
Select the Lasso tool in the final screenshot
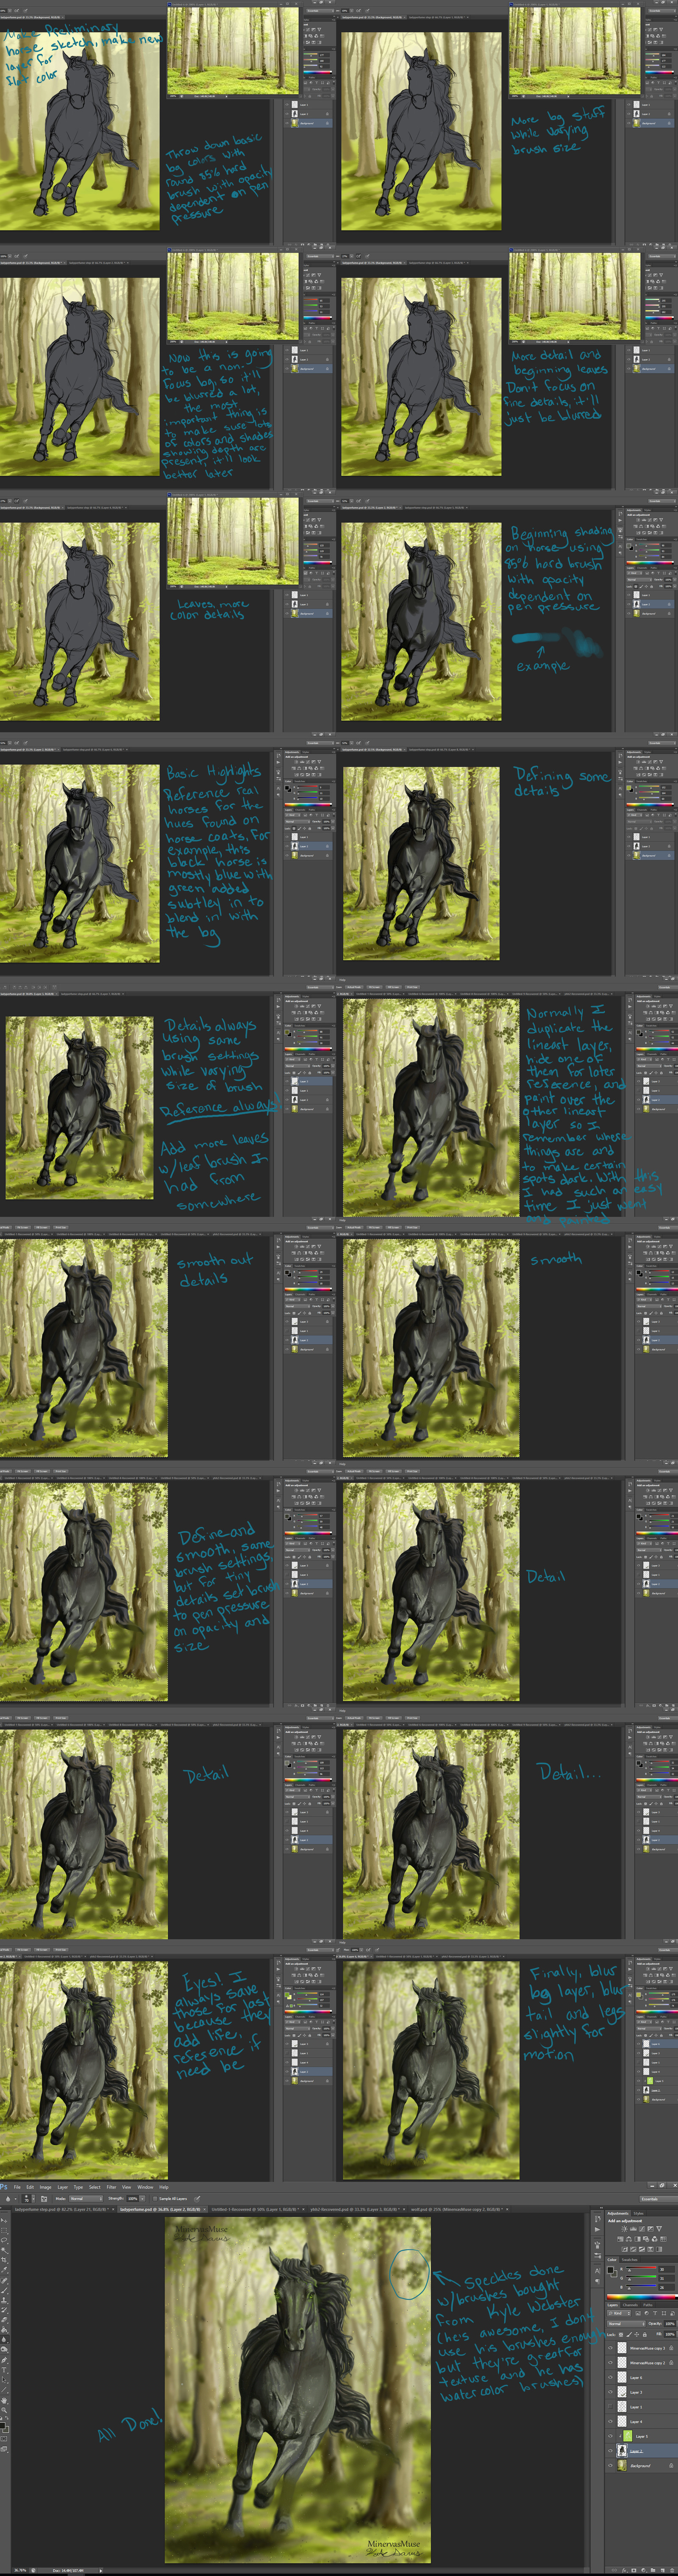(x=4, y=2240)
